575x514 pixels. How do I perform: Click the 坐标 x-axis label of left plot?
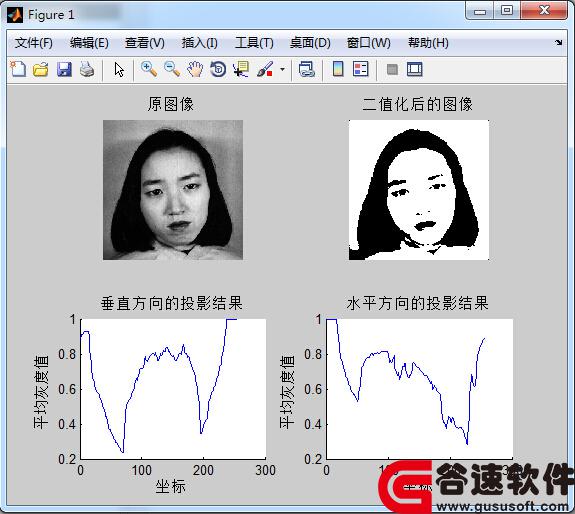[171, 486]
